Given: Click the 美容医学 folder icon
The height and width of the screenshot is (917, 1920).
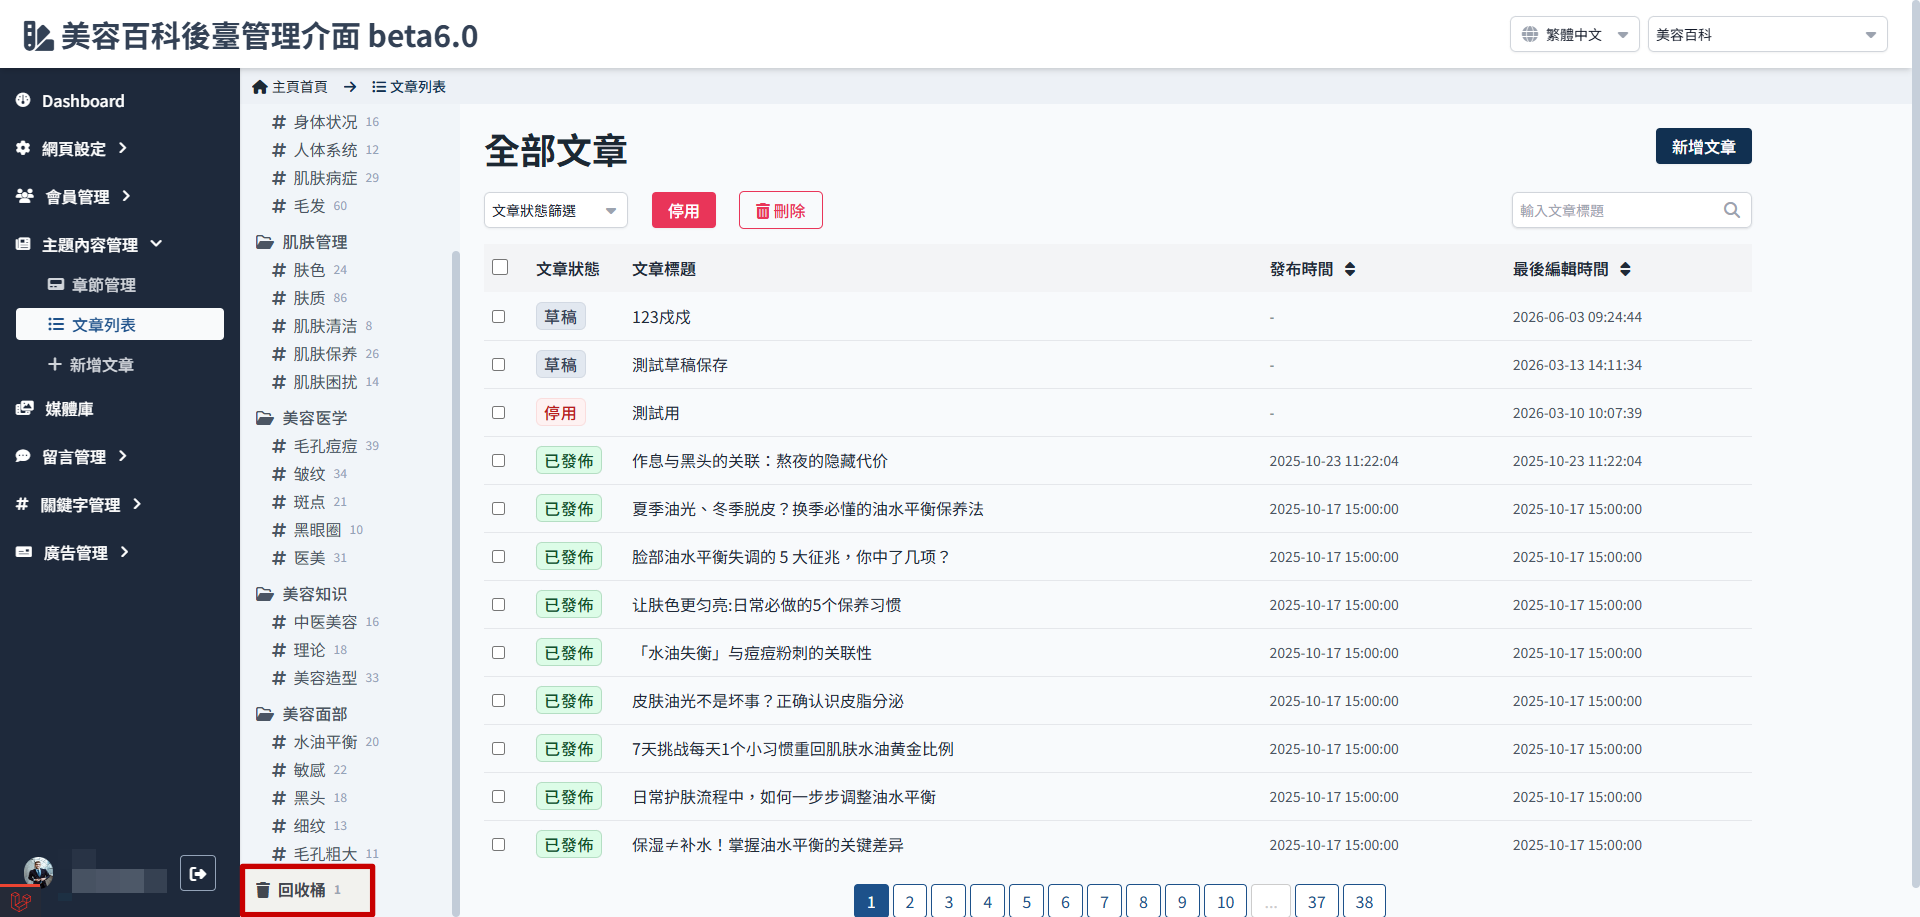Looking at the screenshot, I should [265, 418].
